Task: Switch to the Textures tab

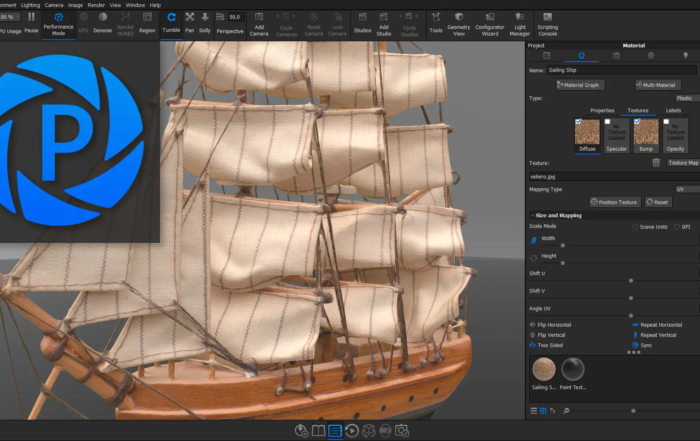Action: (638, 110)
